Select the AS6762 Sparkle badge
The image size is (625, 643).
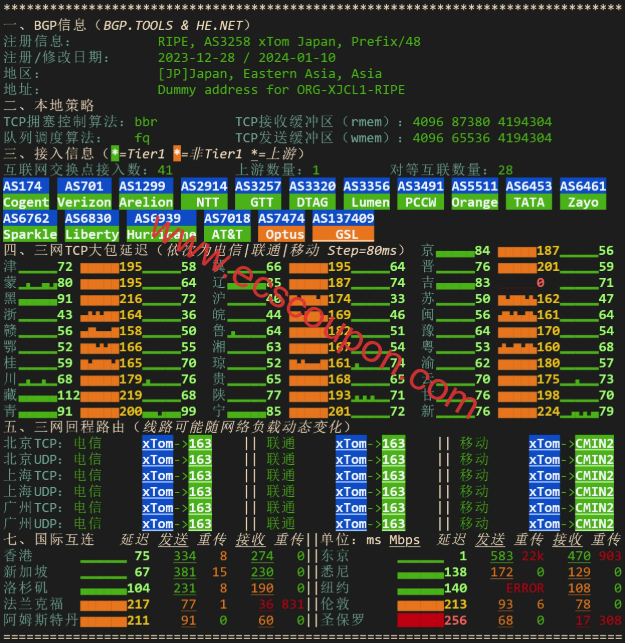pyautogui.click(x=30, y=226)
